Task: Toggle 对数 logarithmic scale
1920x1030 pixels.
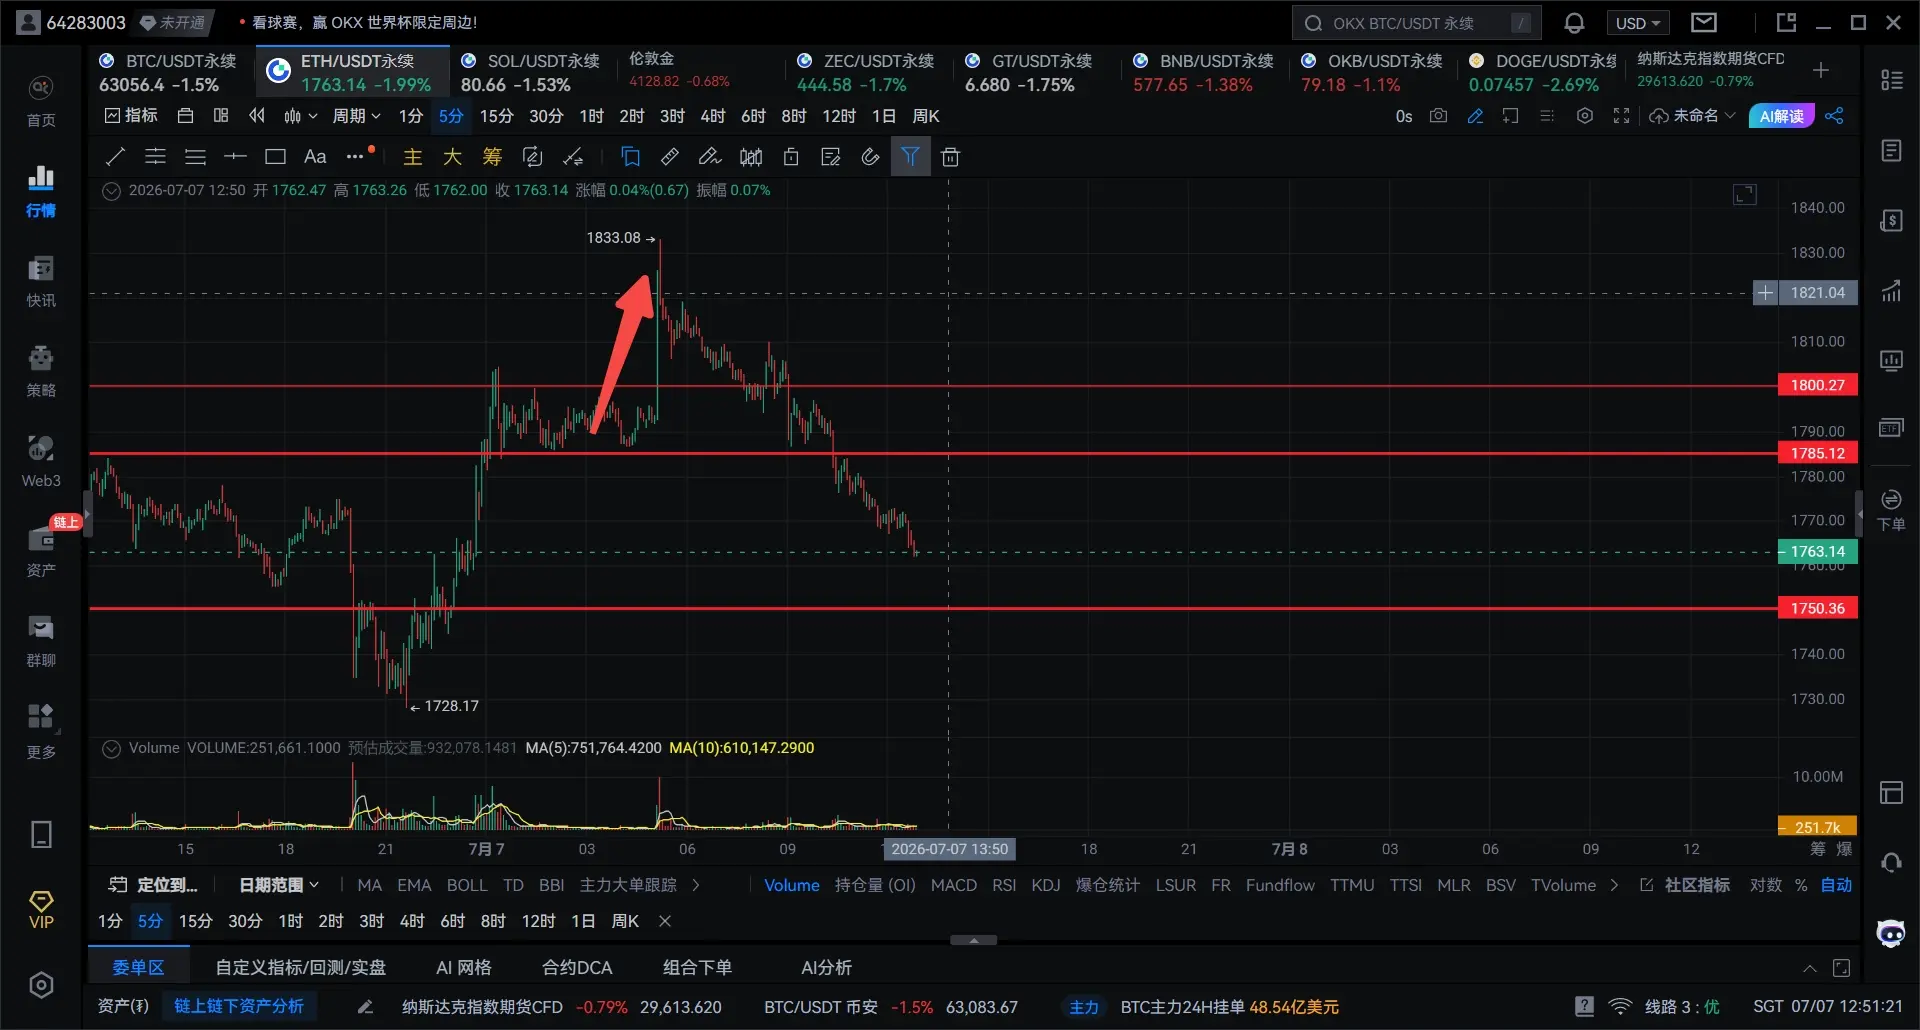Action: pos(1766,885)
